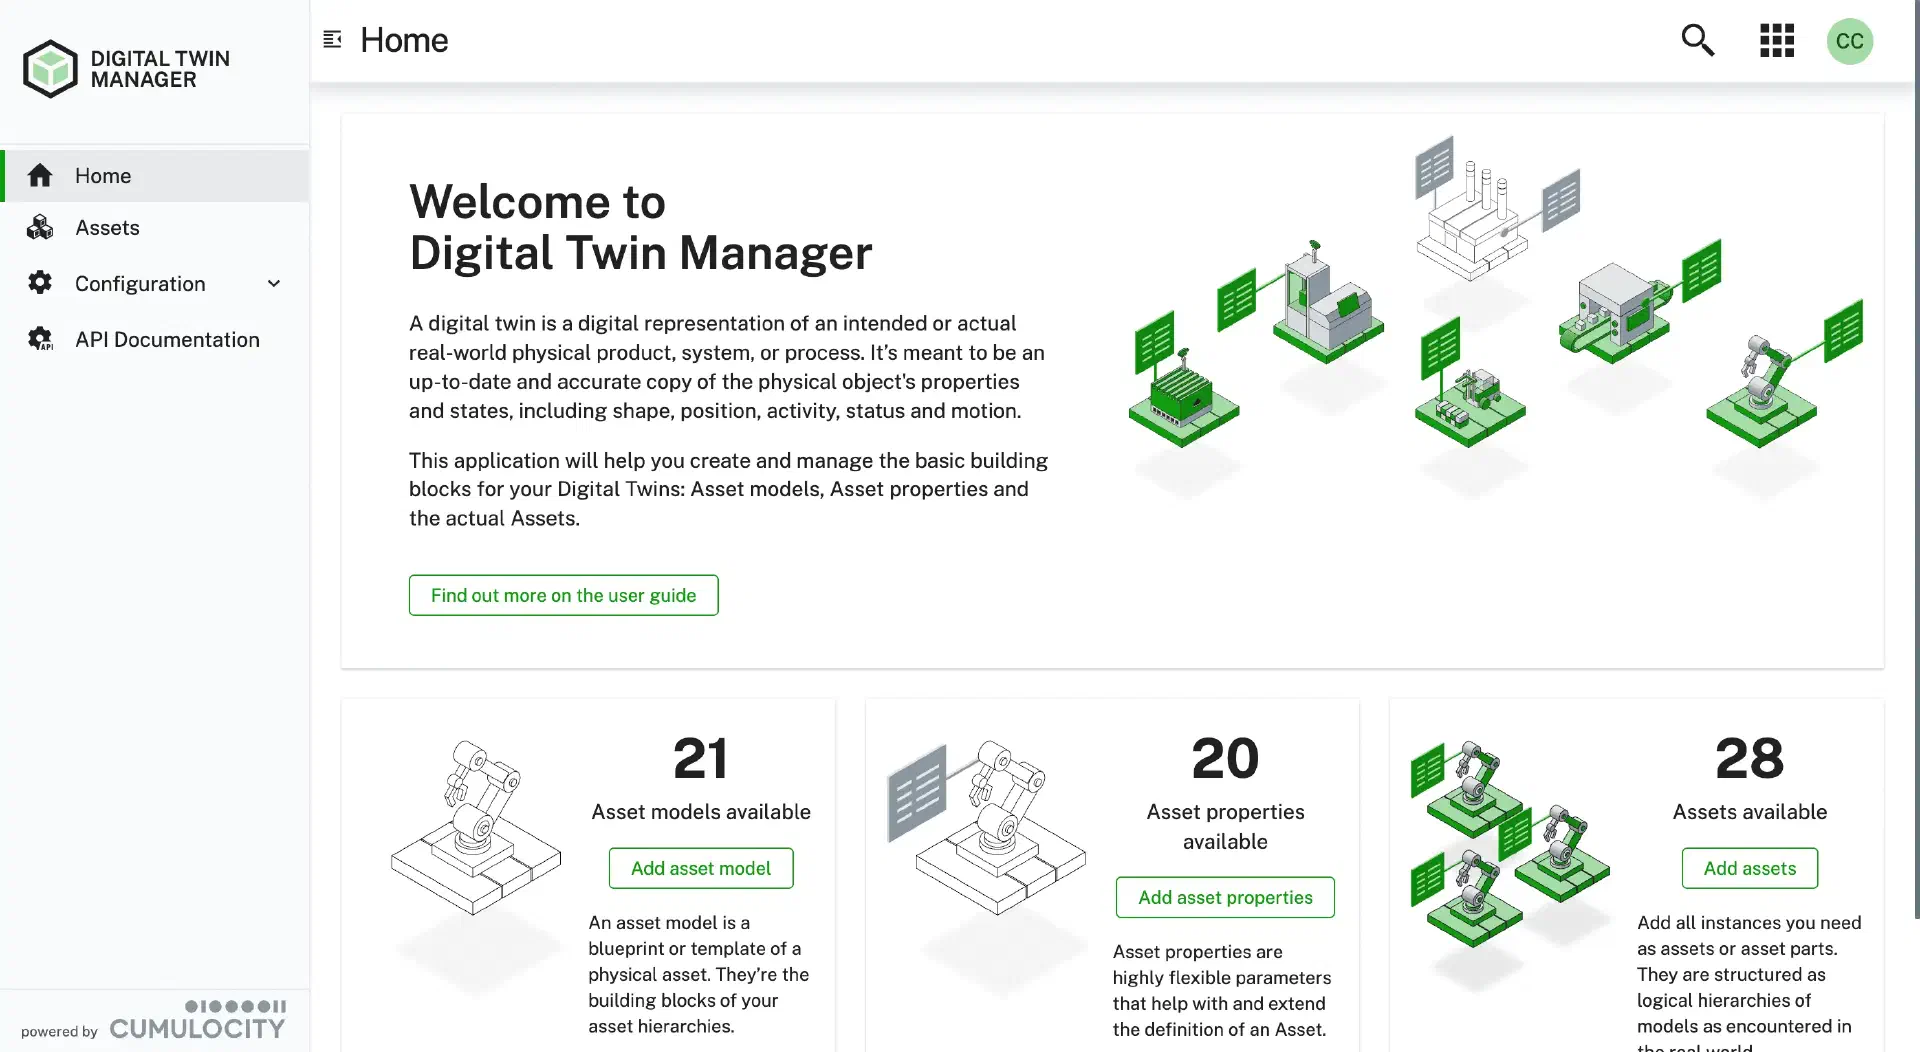Click the Home house icon in sidebar

[40, 176]
